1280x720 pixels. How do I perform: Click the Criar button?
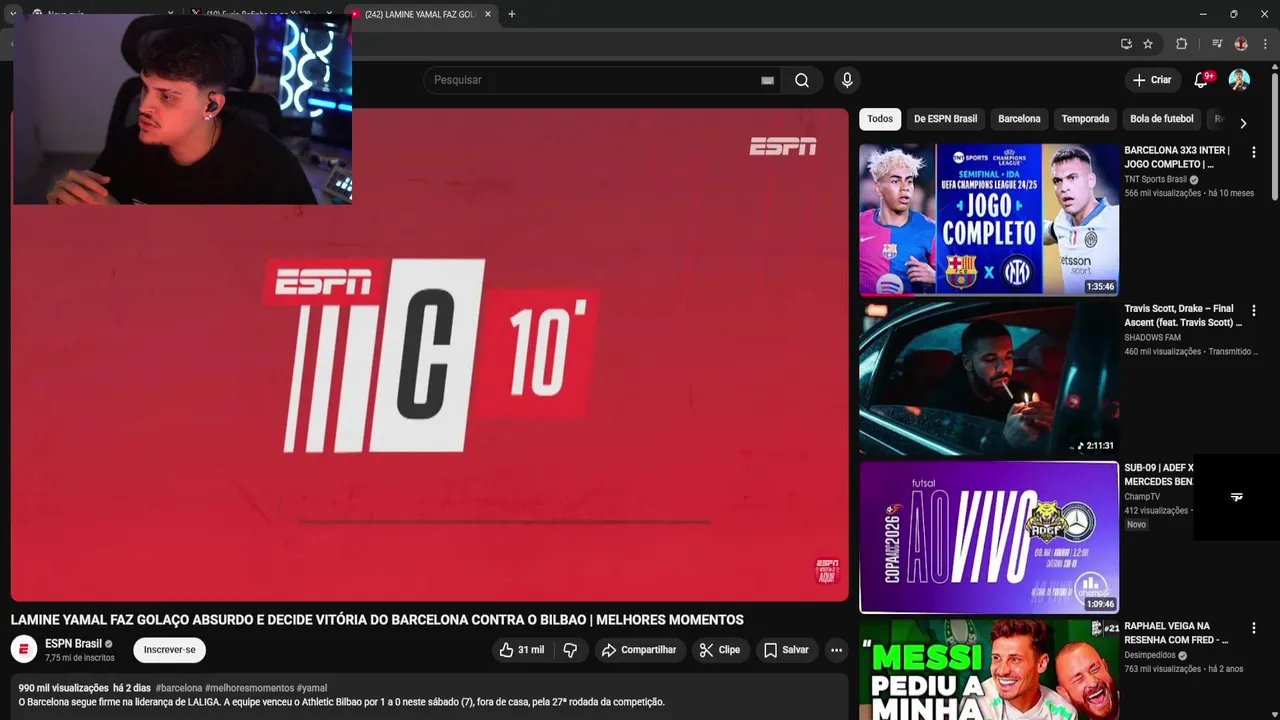tap(1151, 80)
